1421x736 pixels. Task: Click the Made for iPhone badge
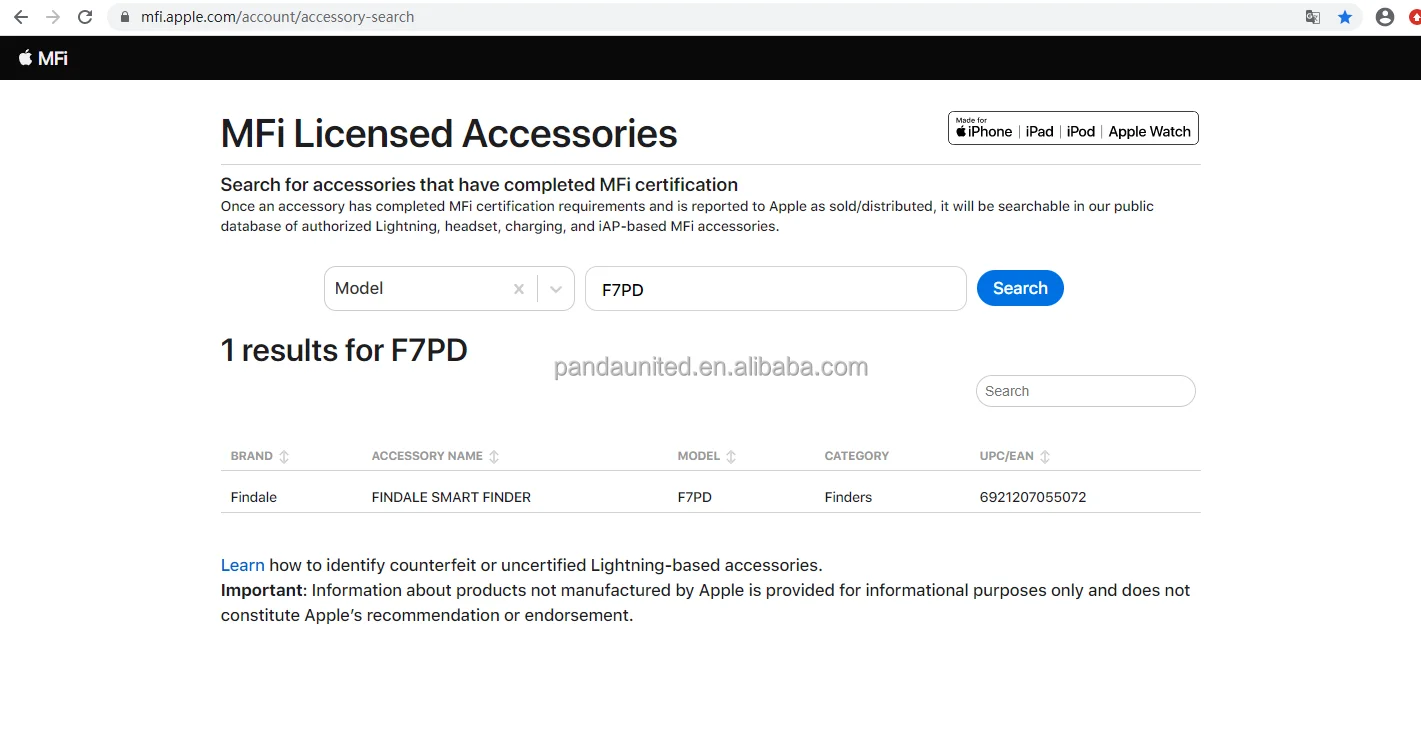pyautogui.click(x=1073, y=128)
